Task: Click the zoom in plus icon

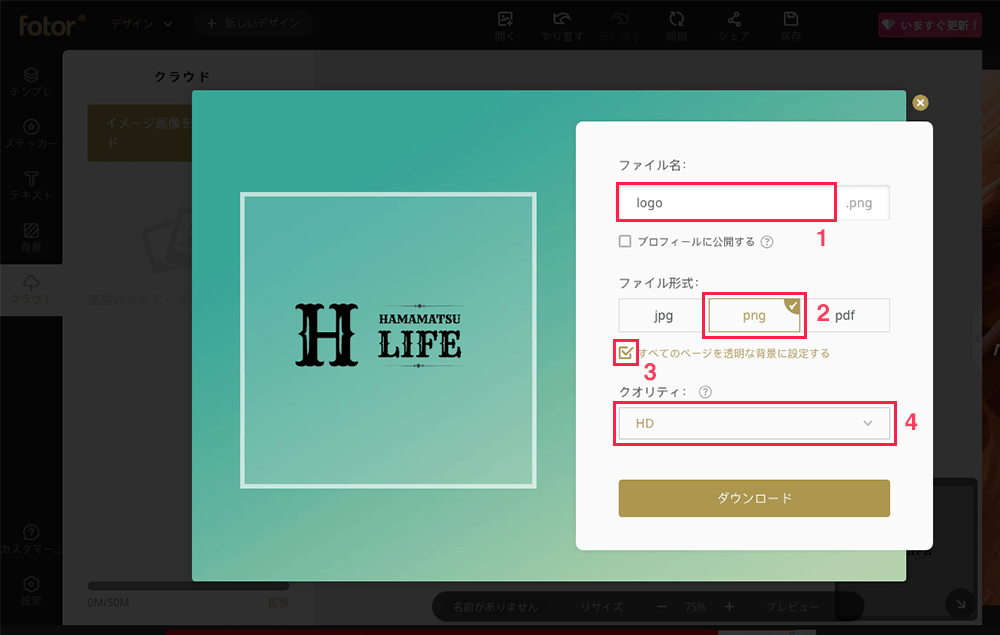Action: coord(729,606)
